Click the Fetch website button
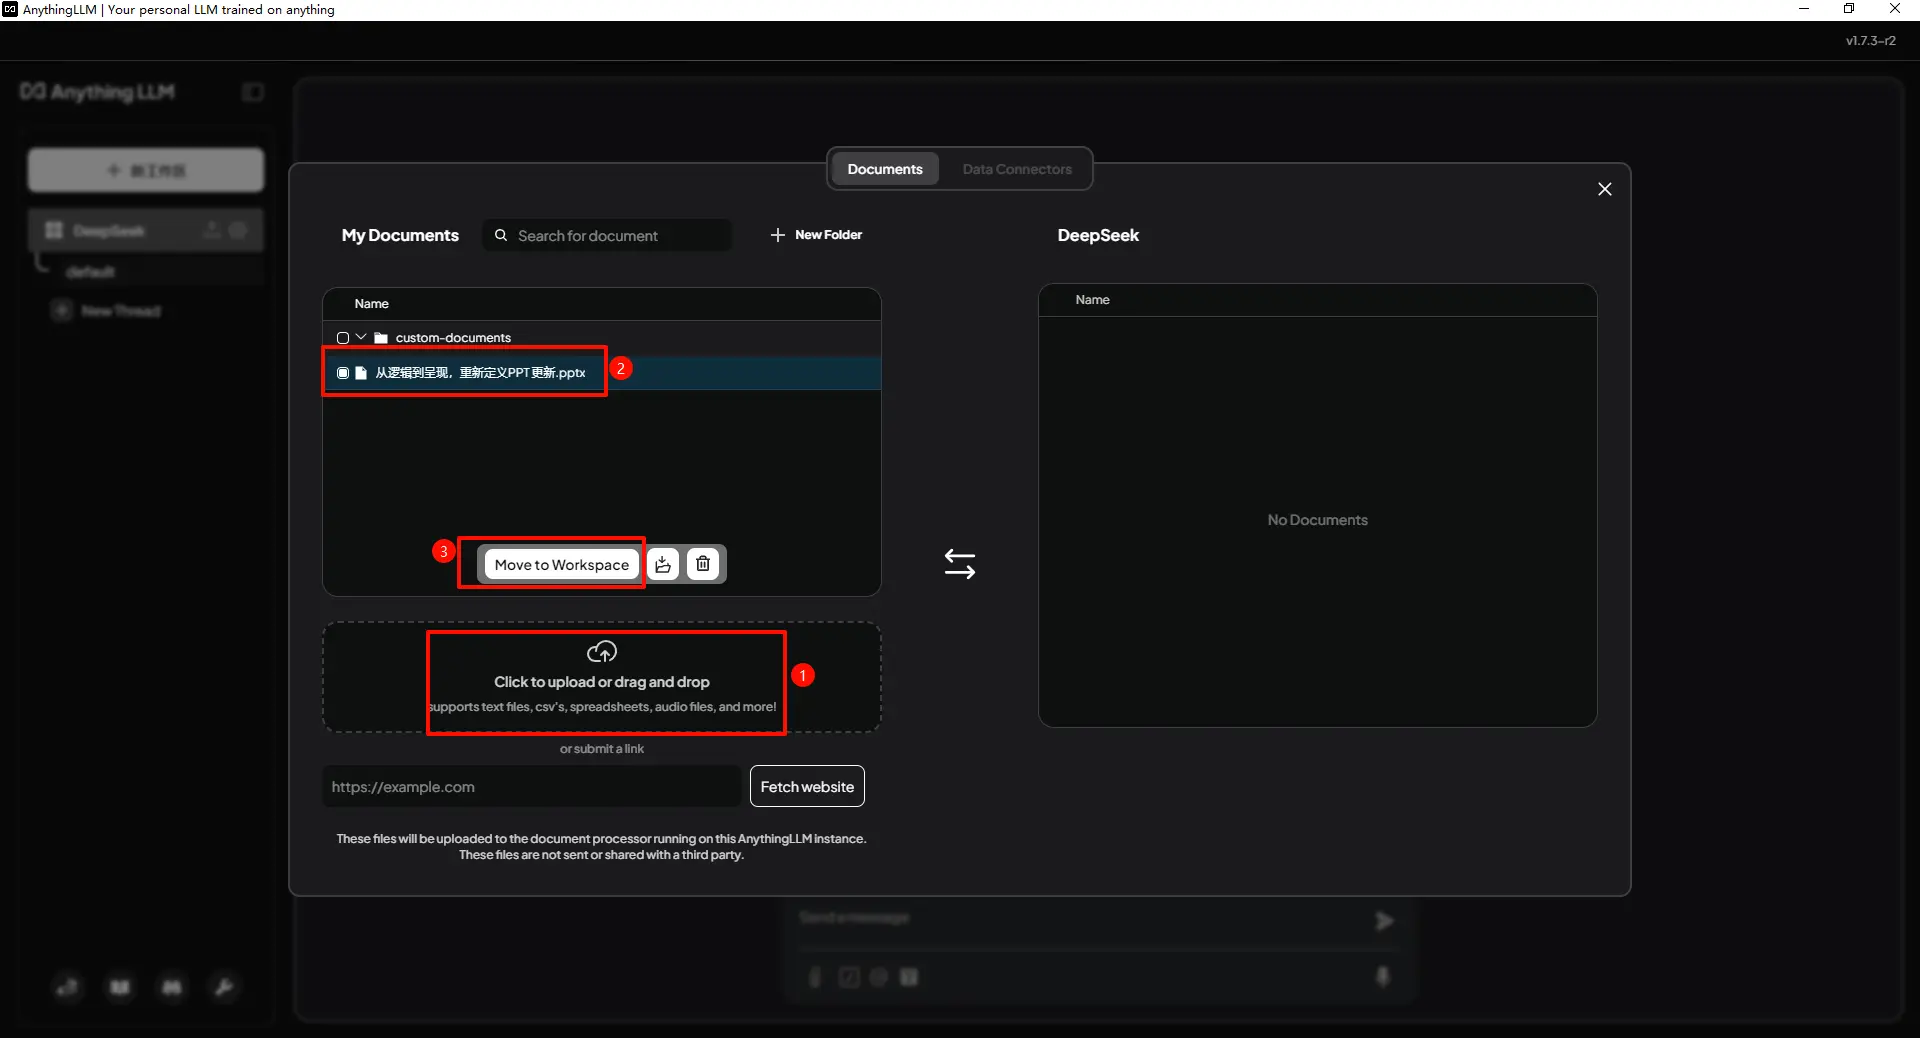The height and width of the screenshot is (1038, 1920). coord(807,787)
